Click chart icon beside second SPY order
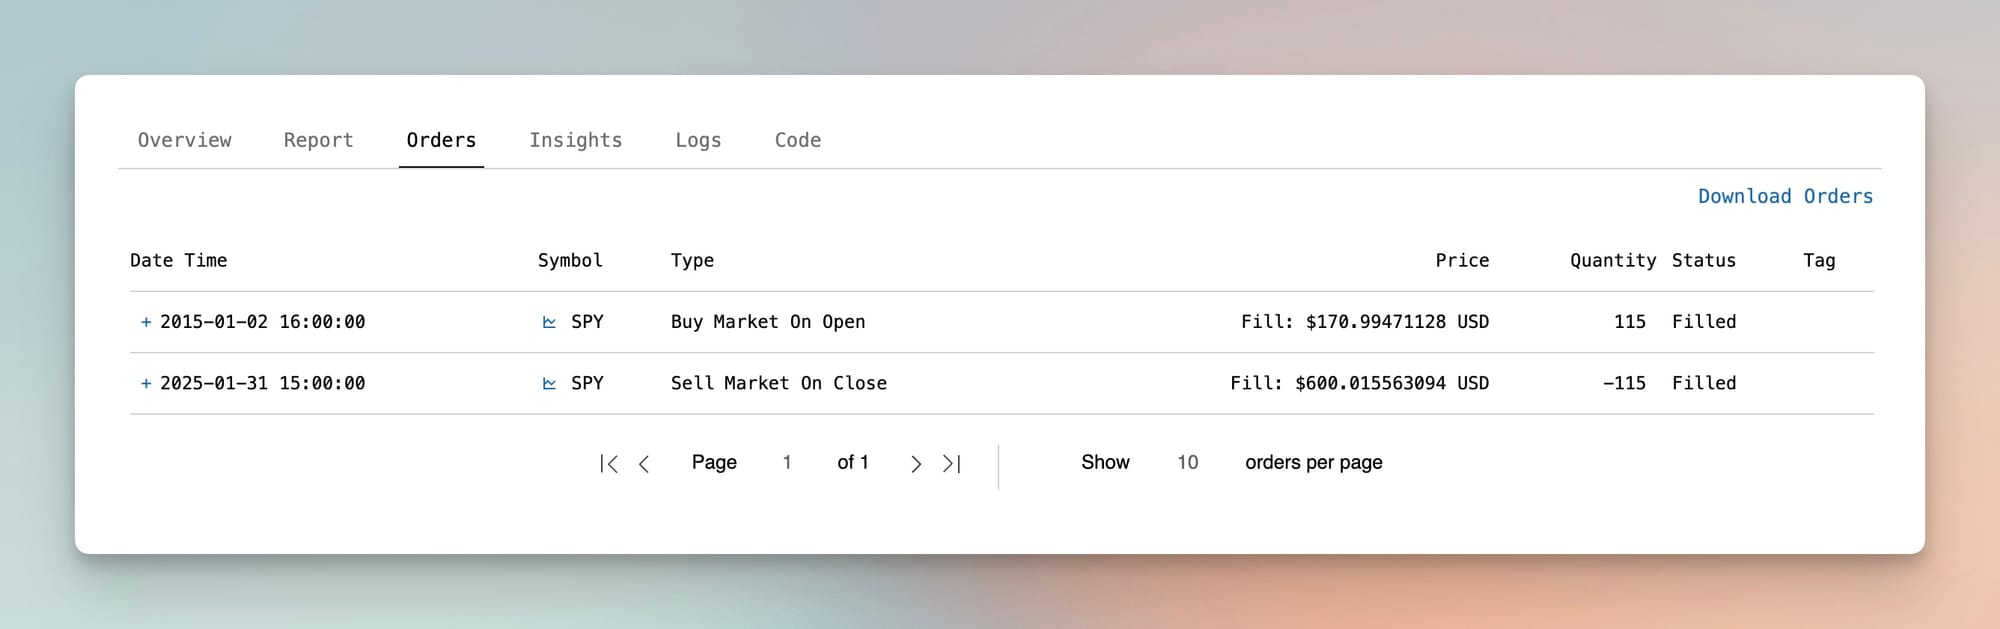 (549, 383)
